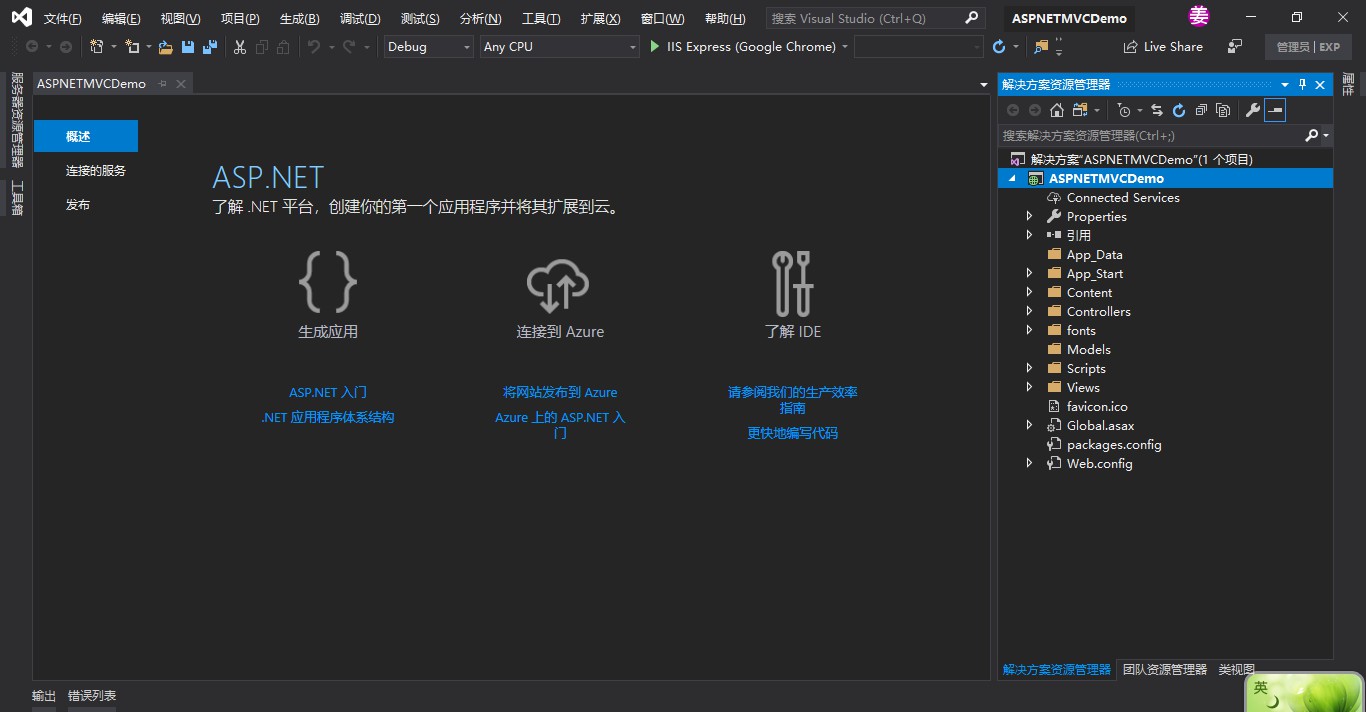Click the Pending Changes Filter clock icon
Viewport: 1366px width, 712px height.
(x=1124, y=111)
